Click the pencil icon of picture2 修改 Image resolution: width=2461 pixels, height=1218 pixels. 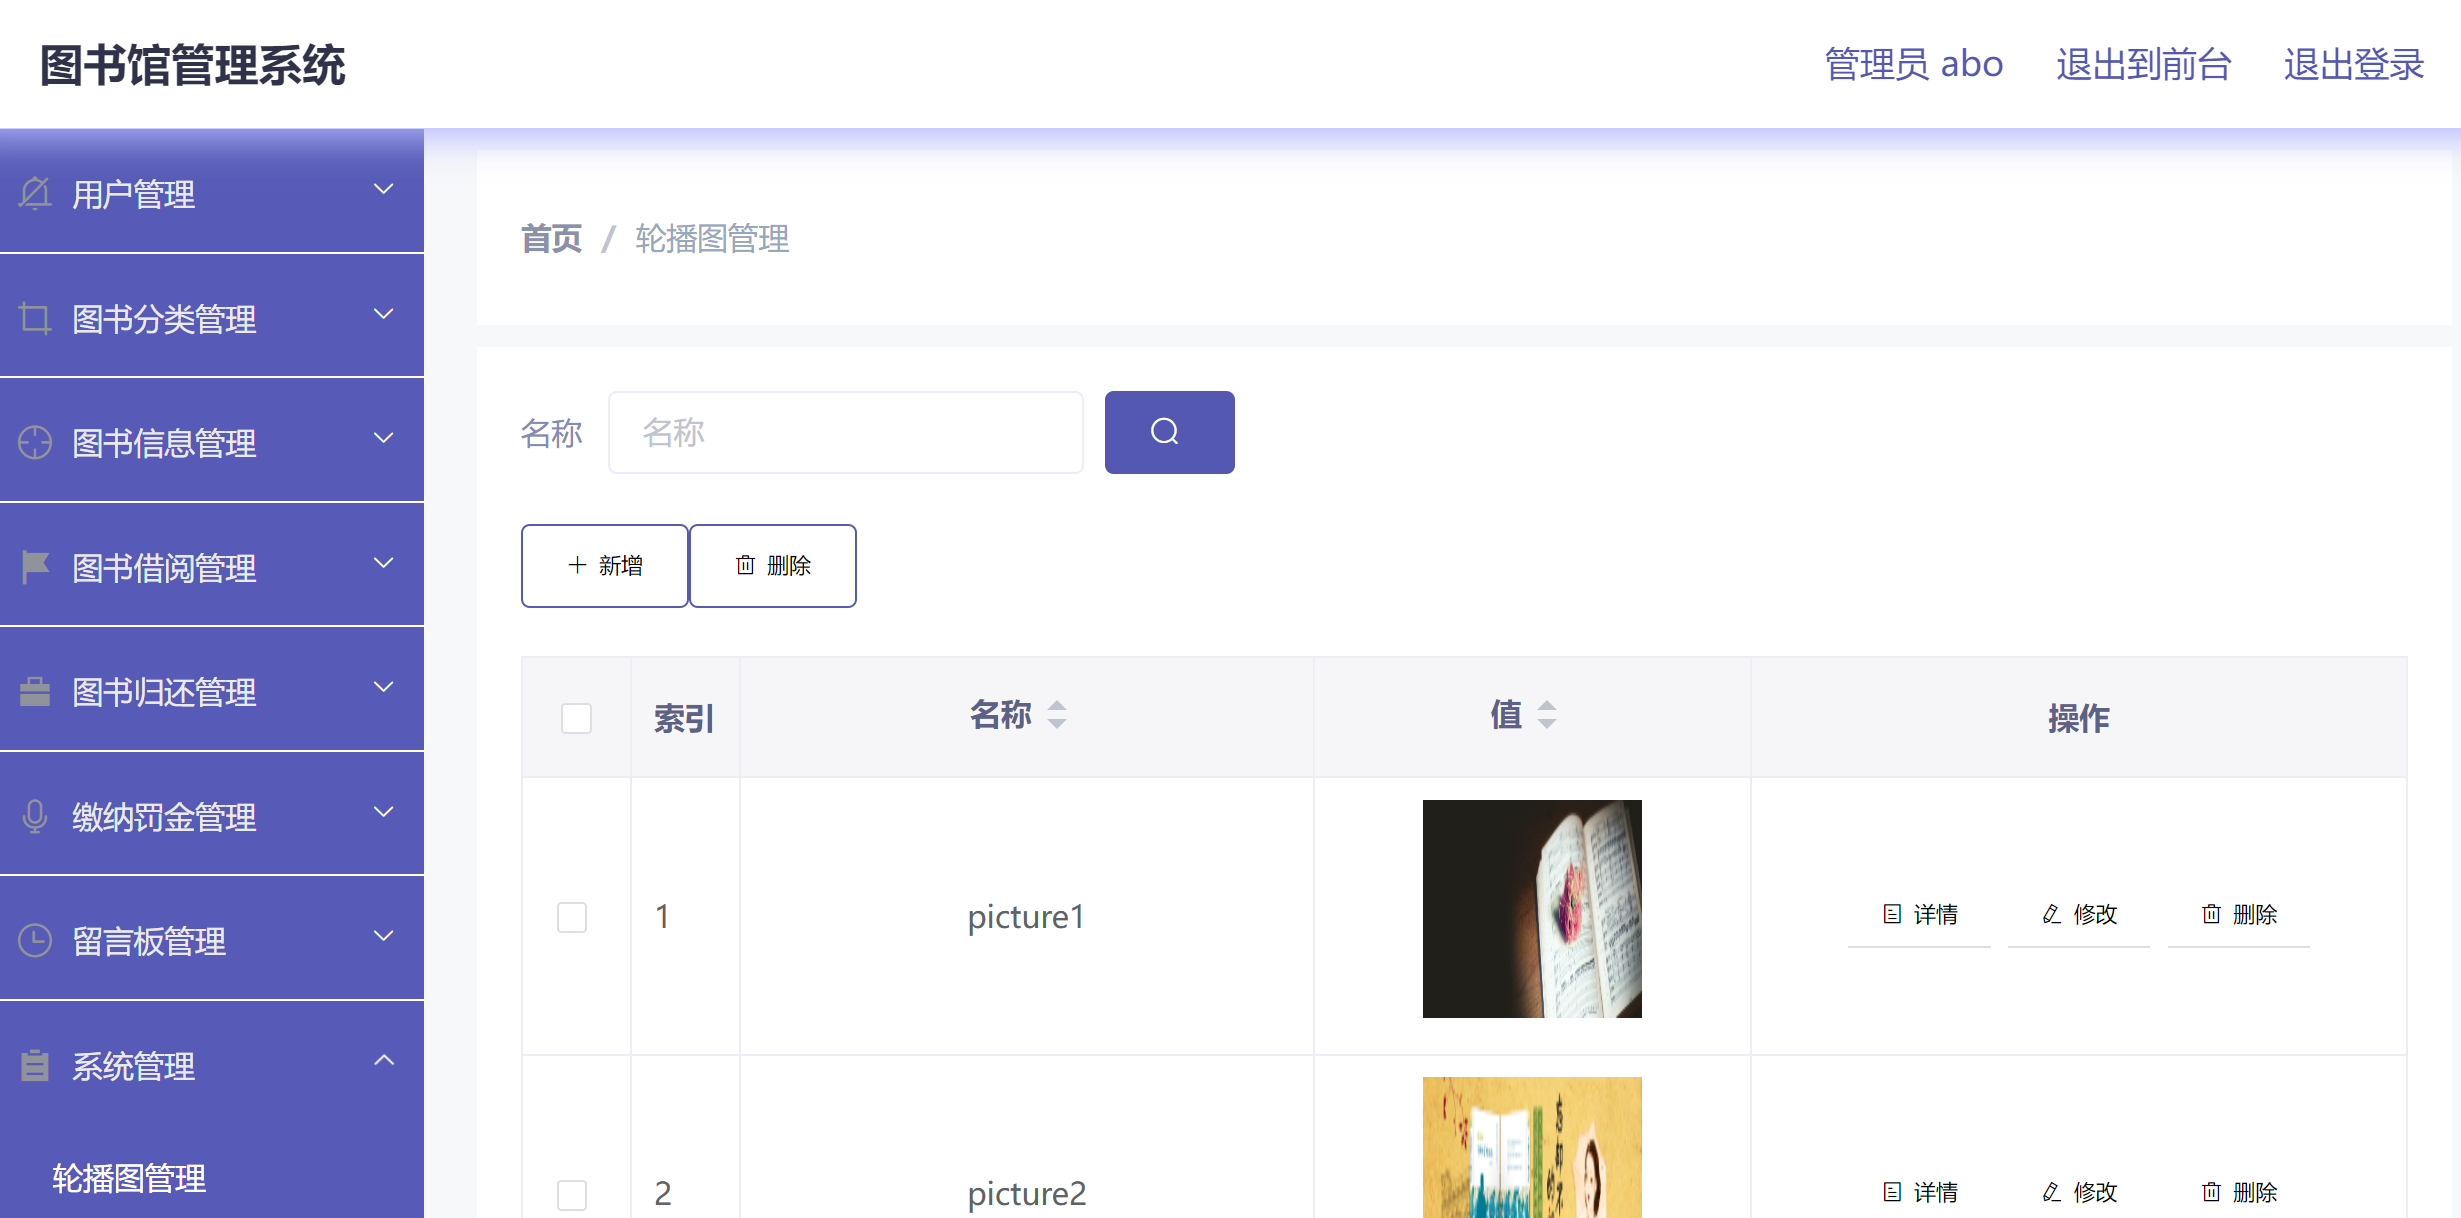[x=2052, y=1192]
